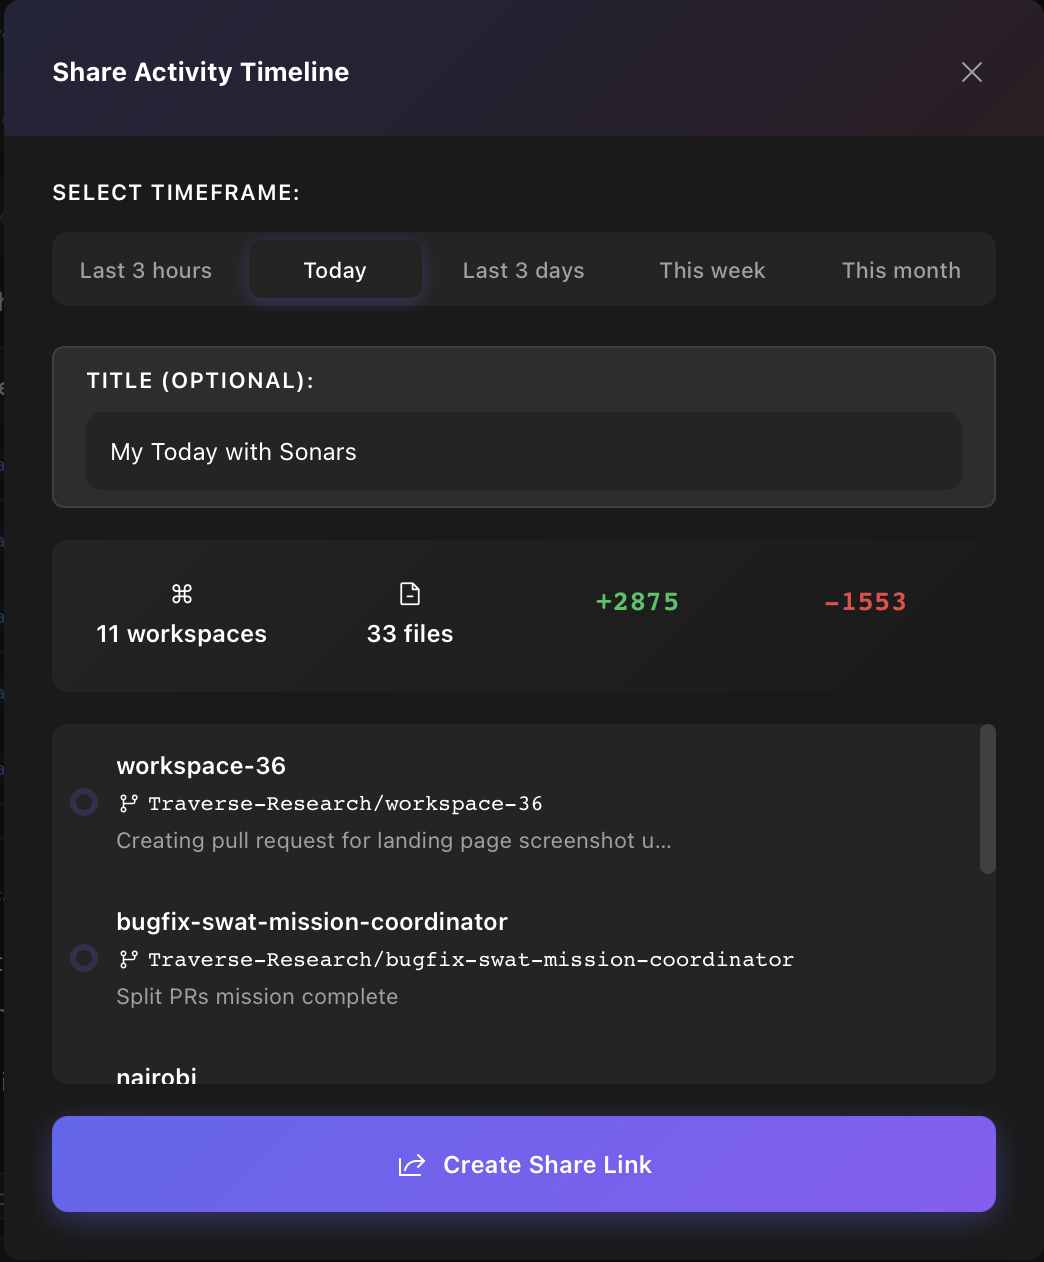Close the Share Activity Timeline dialog

tap(971, 72)
